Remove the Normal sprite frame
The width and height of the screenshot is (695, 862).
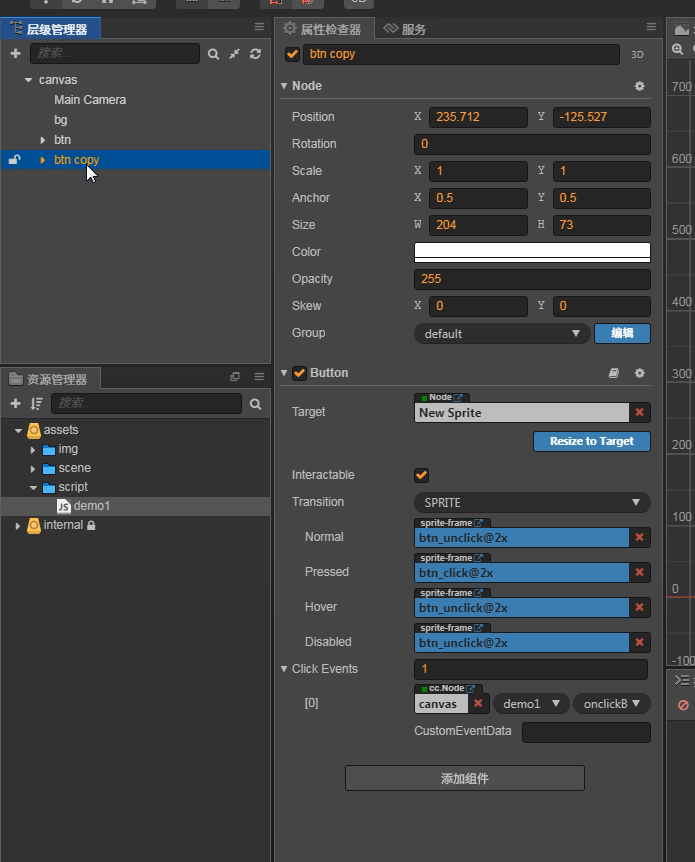point(639,537)
